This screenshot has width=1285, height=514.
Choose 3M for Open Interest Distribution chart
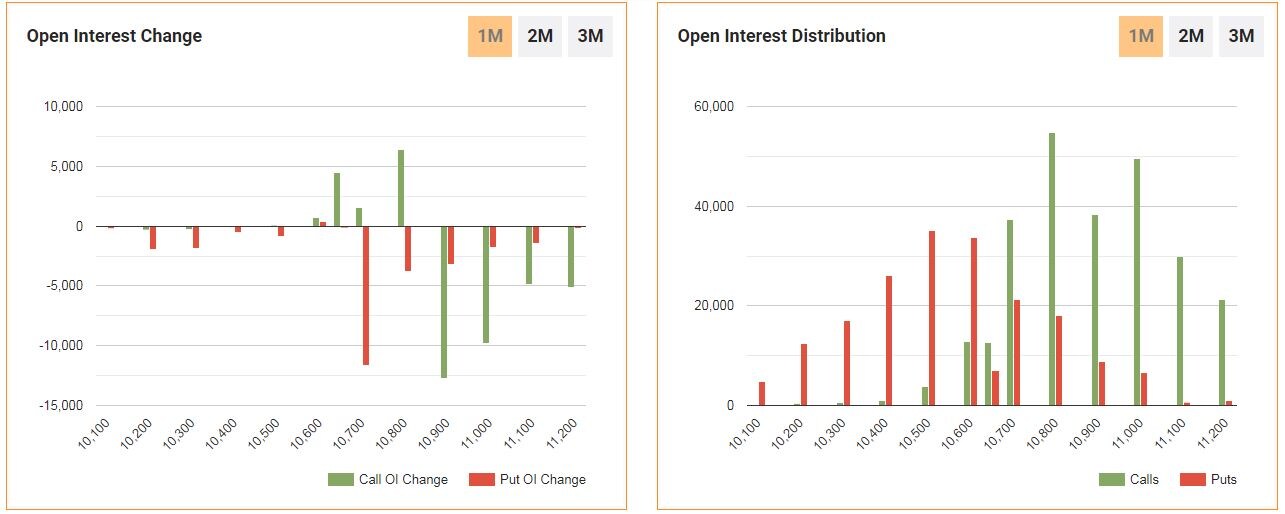(x=1241, y=36)
